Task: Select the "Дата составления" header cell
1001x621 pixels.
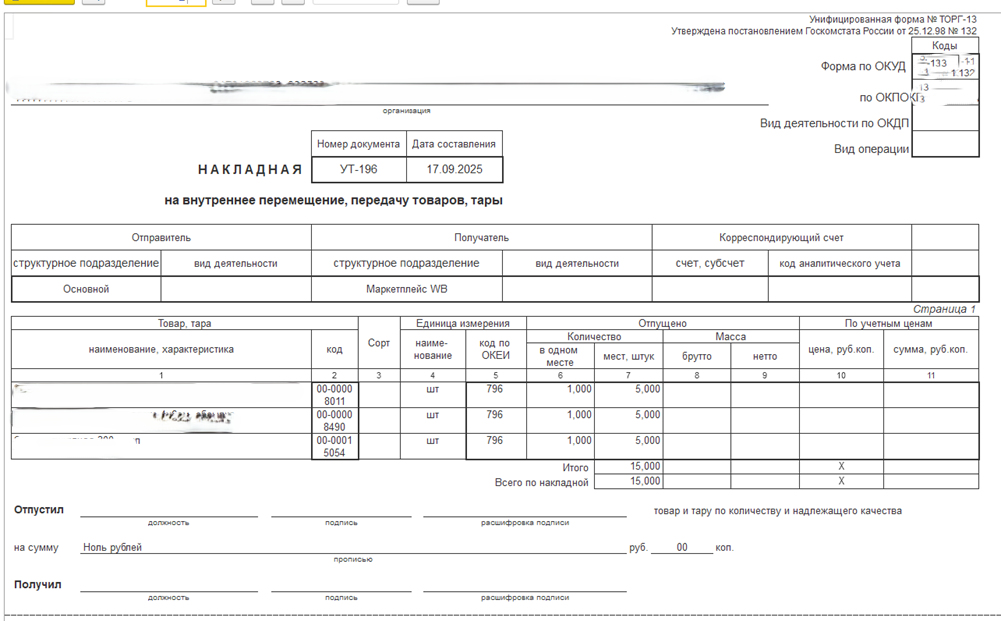Action: 454,144
